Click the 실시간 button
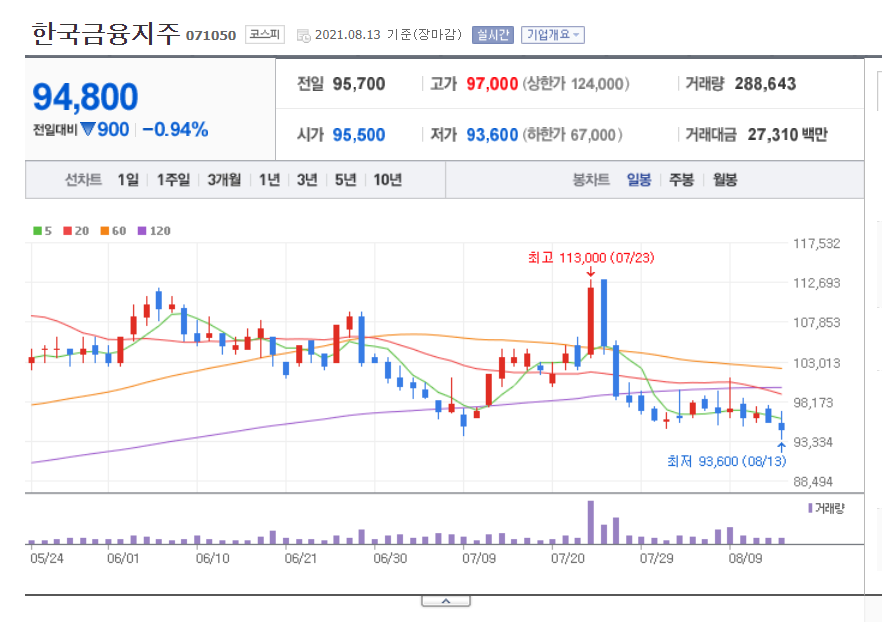This screenshot has height=622, width=882. point(493,35)
